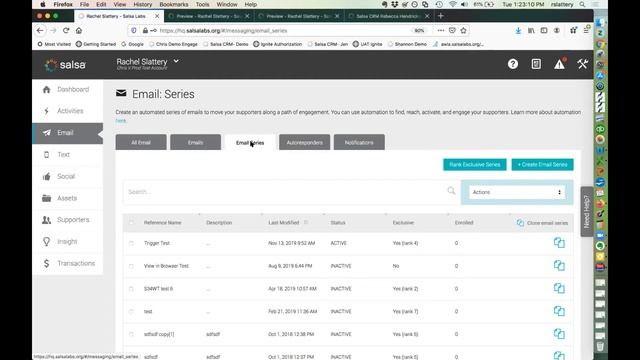The height and width of the screenshot is (360, 640).
Task: Open Insight section in sidebar
Action: (68, 242)
